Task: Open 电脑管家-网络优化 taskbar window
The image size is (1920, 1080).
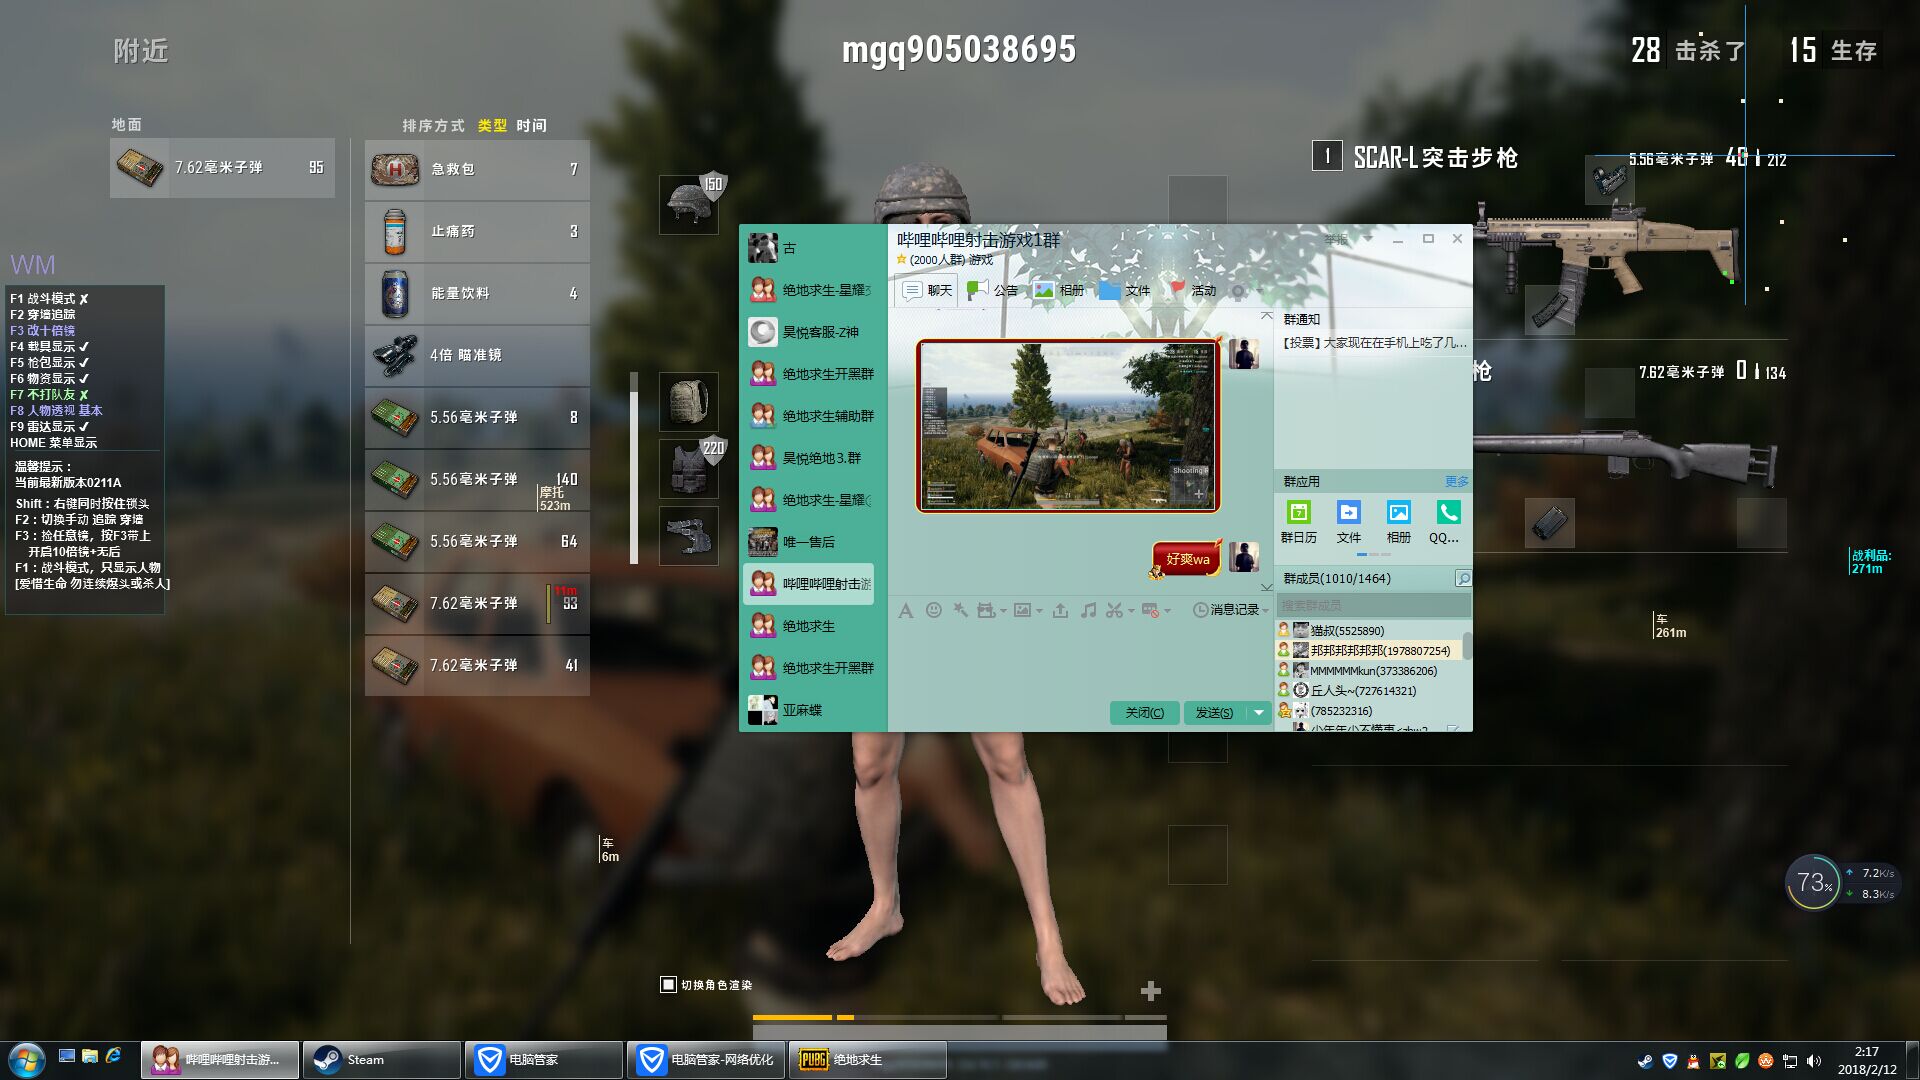Action: [x=706, y=1060]
